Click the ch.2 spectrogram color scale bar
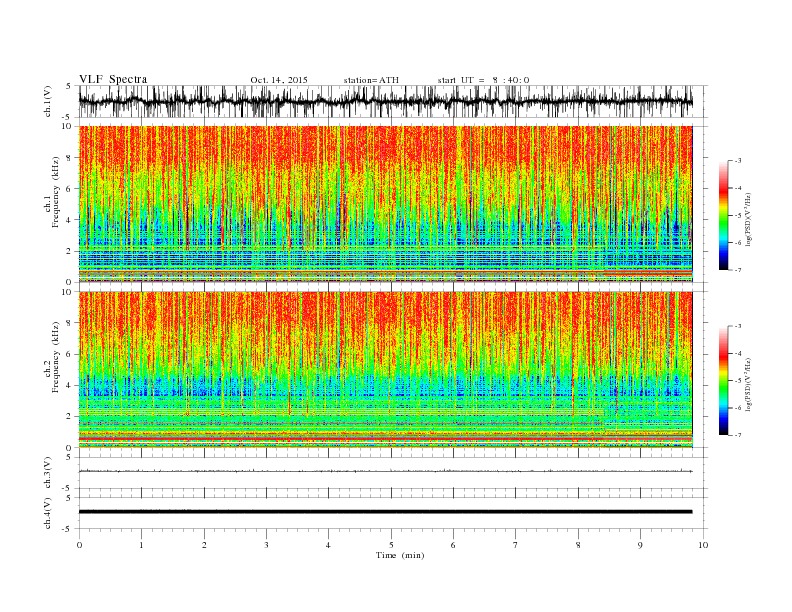This screenshot has height=612, width=792. coord(723,380)
